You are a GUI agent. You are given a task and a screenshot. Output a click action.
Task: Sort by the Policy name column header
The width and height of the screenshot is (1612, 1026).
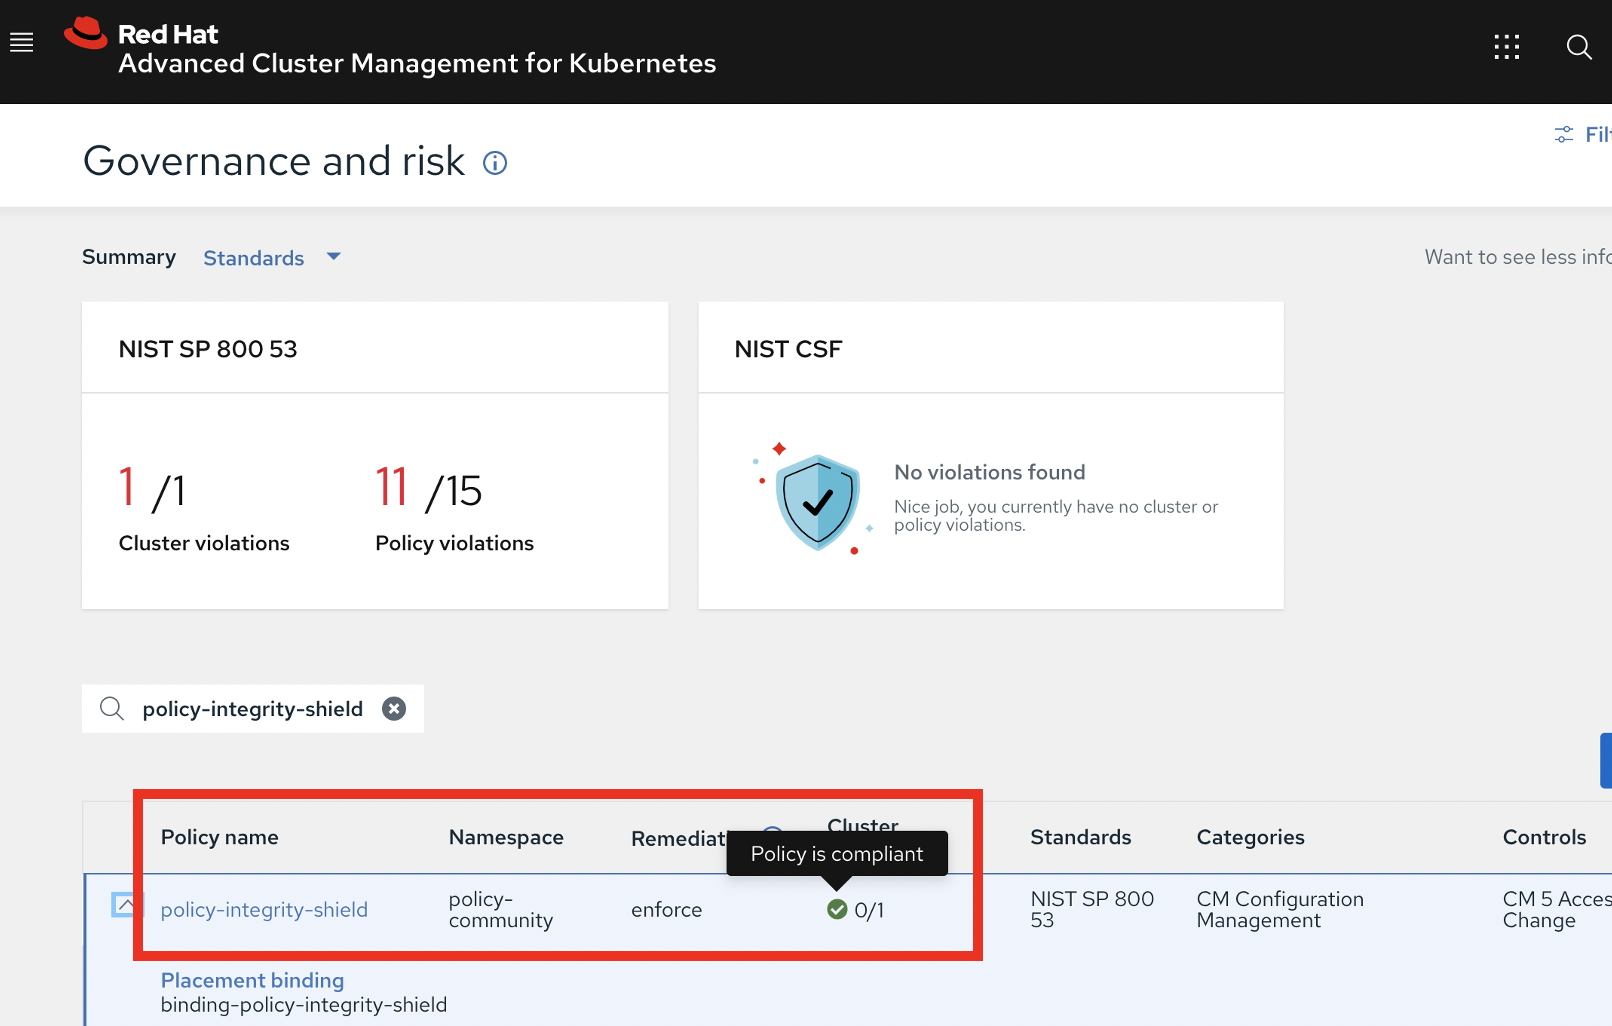(219, 837)
